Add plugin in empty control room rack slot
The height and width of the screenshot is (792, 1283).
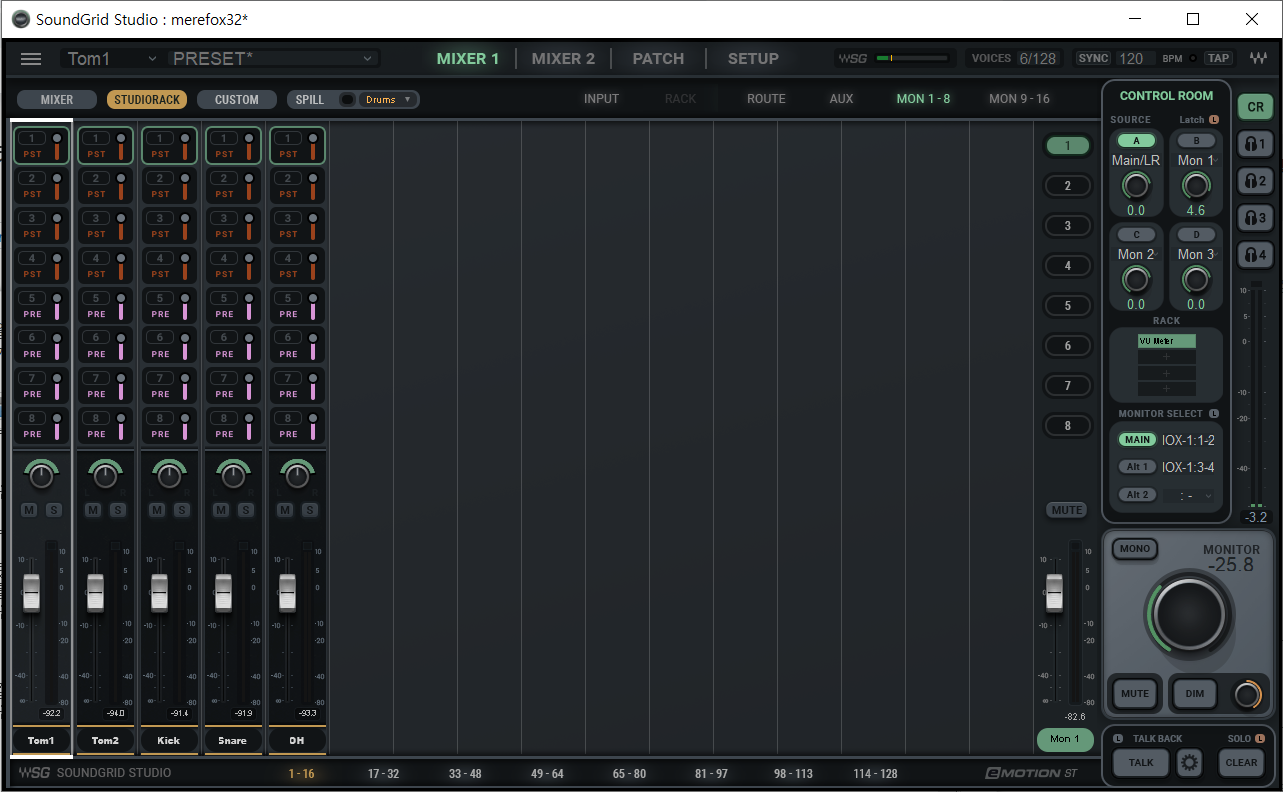tap(1166, 357)
